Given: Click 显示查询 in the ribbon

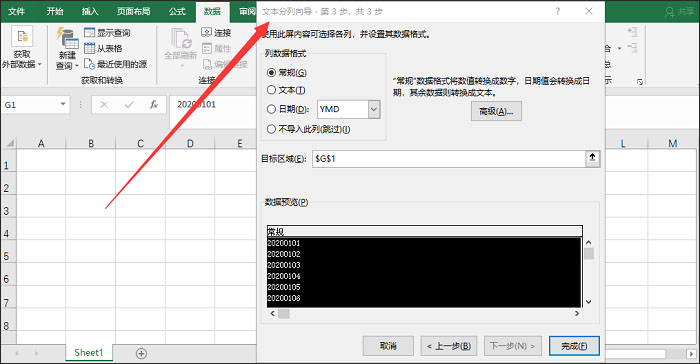Looking at the screenshot, I should pyautogui.click(x=108, y=33).
